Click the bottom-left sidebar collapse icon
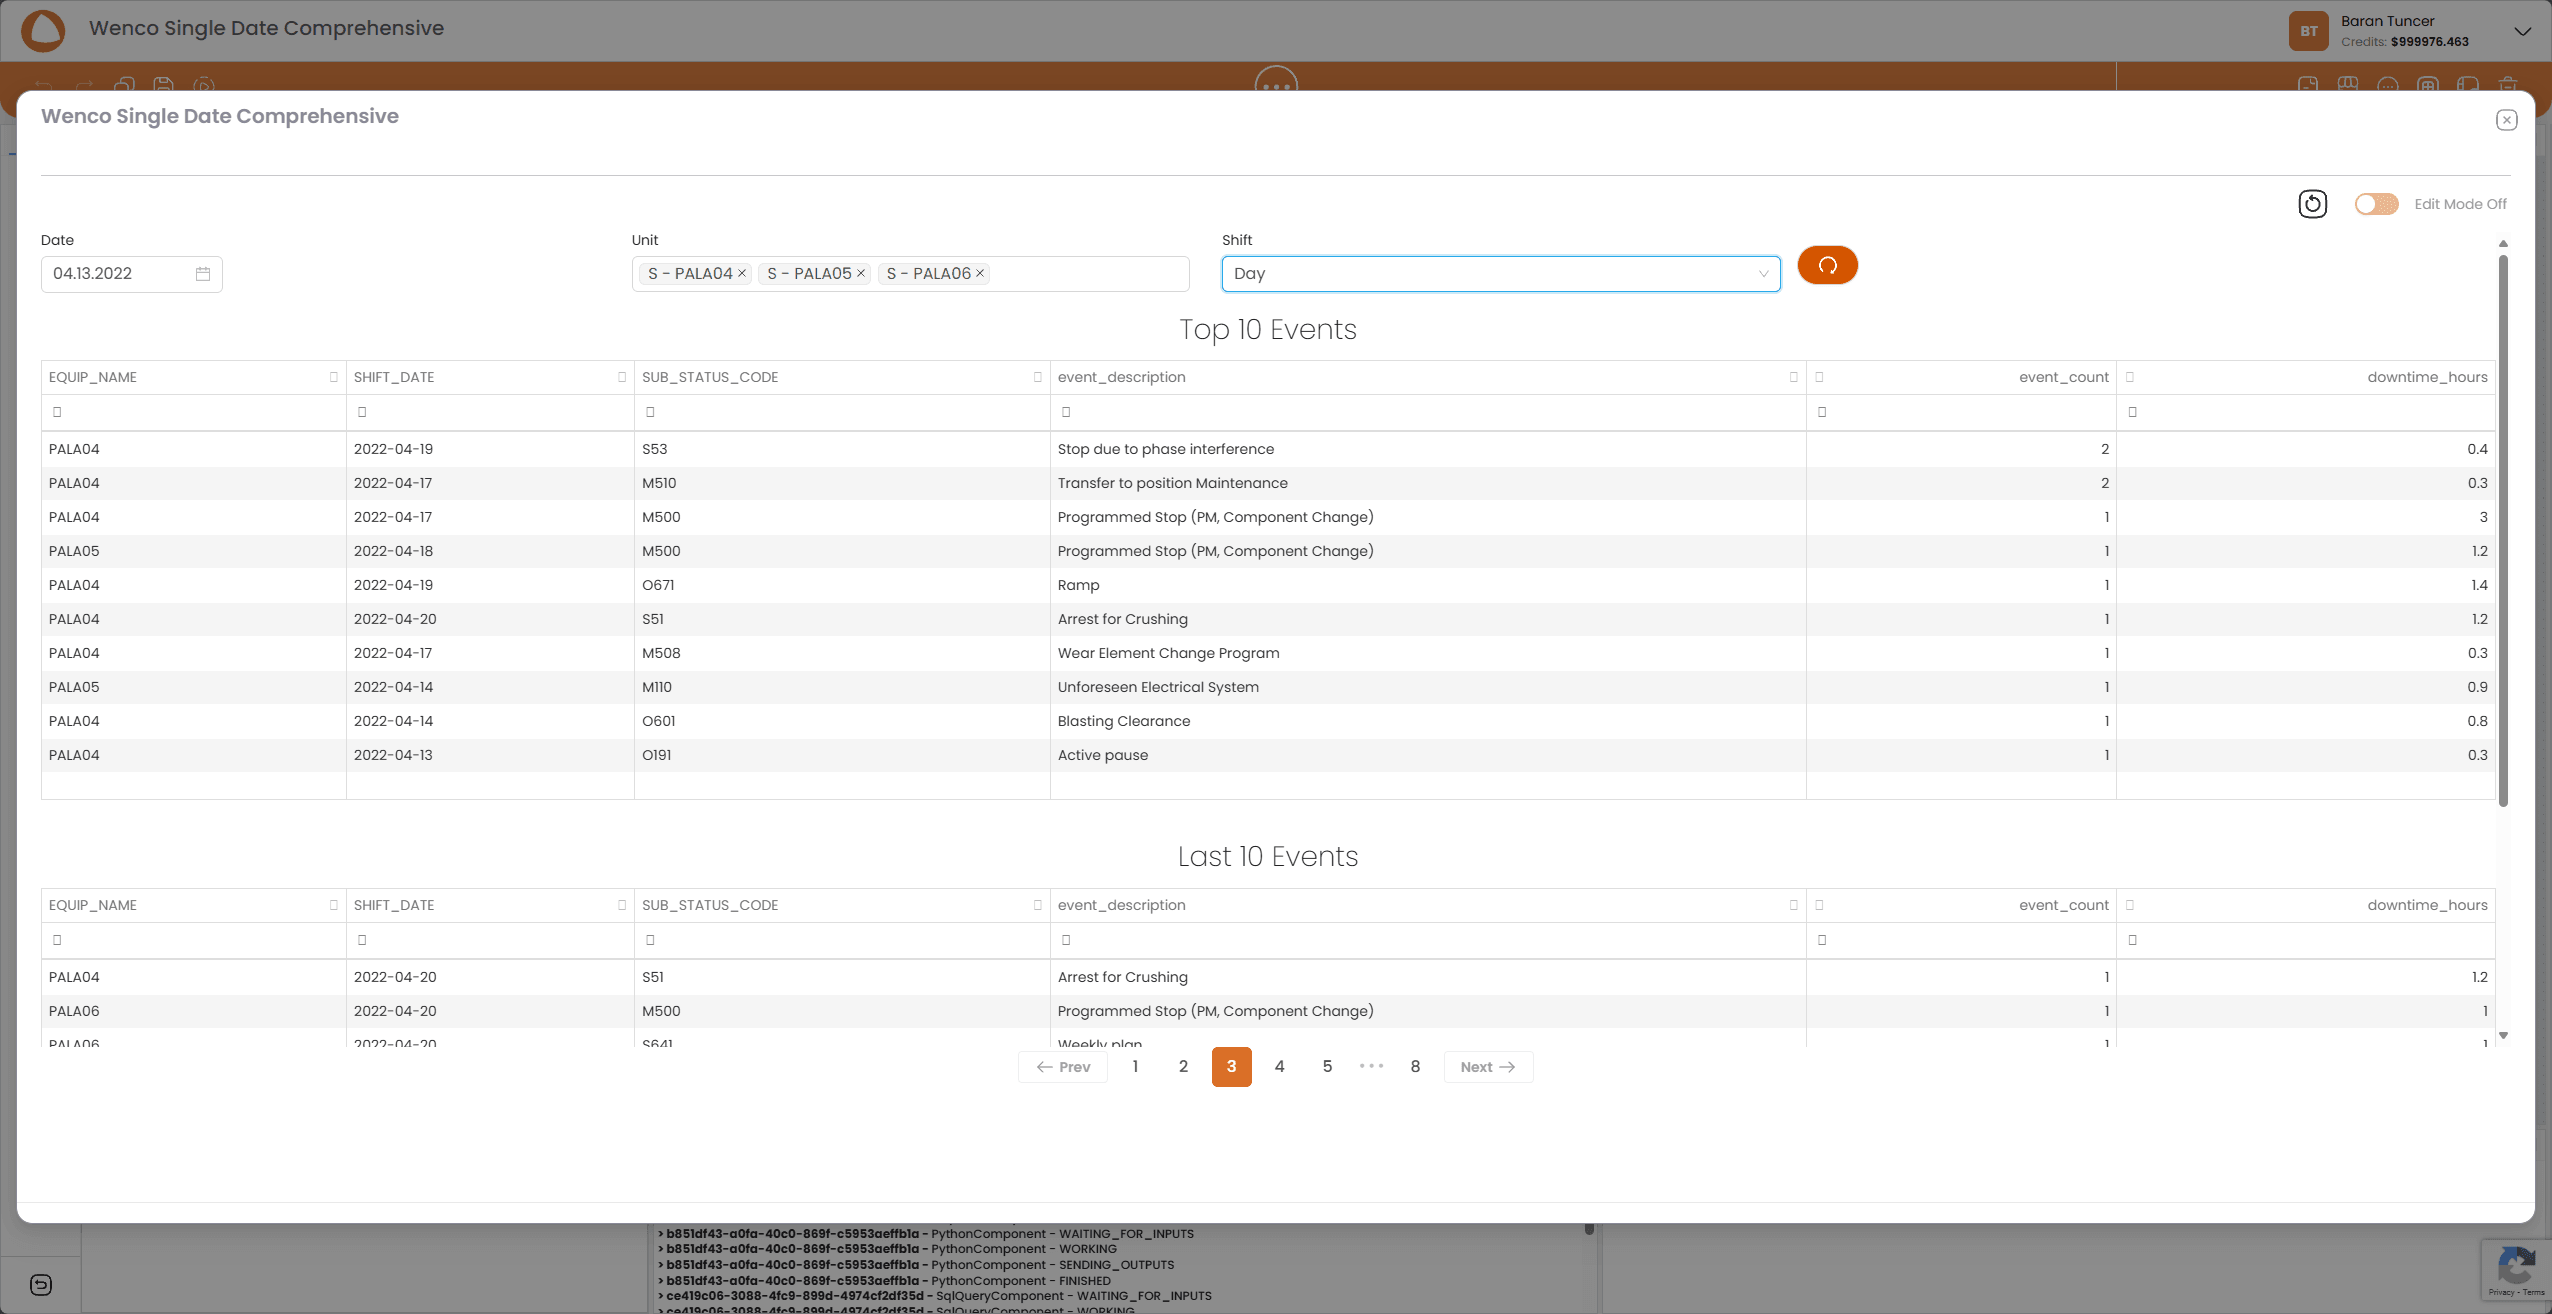2552x1314 pixels. click(x=41, y=1285)
